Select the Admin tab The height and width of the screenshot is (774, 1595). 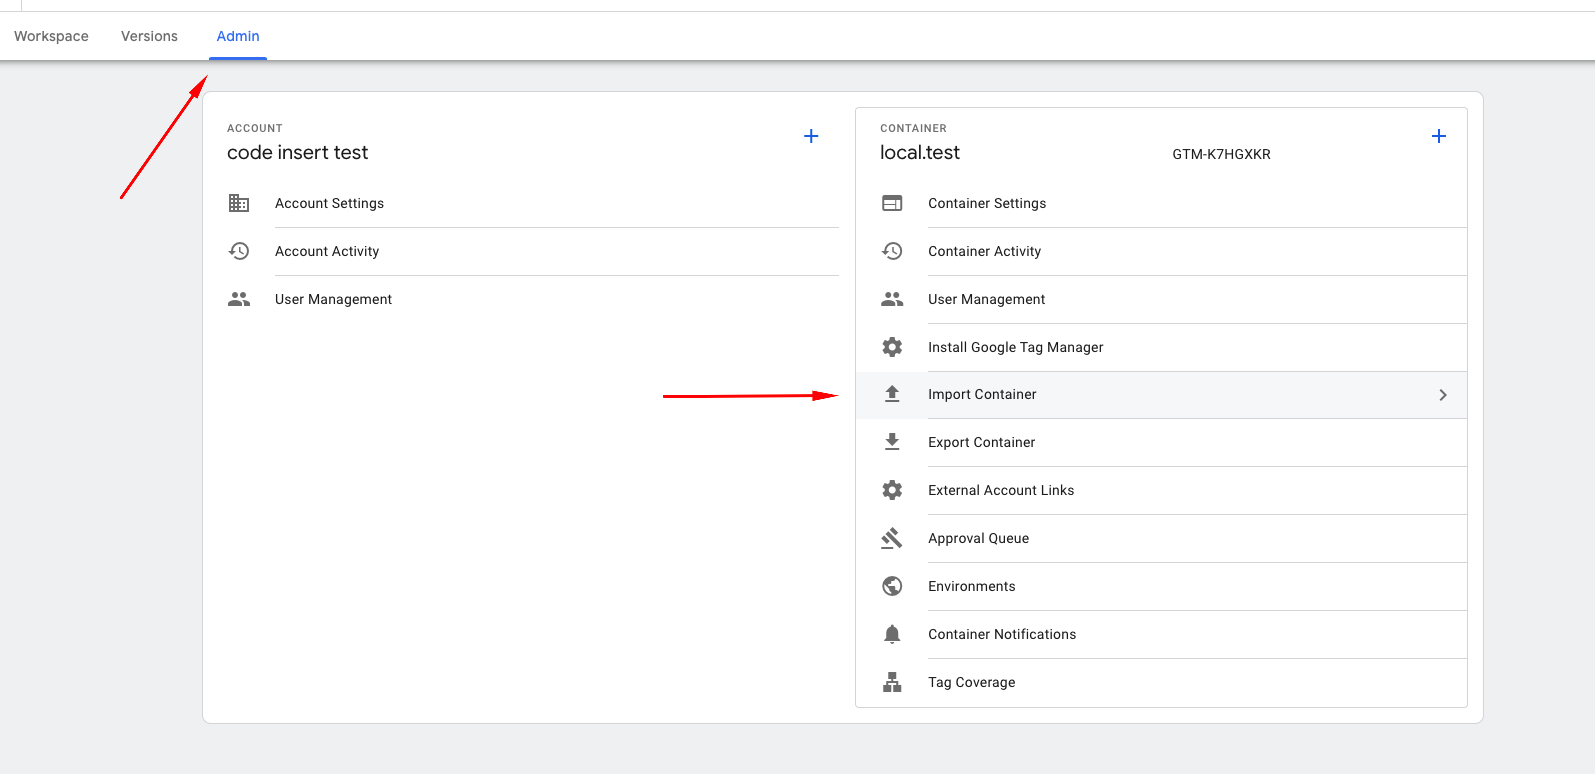point(238,36)
